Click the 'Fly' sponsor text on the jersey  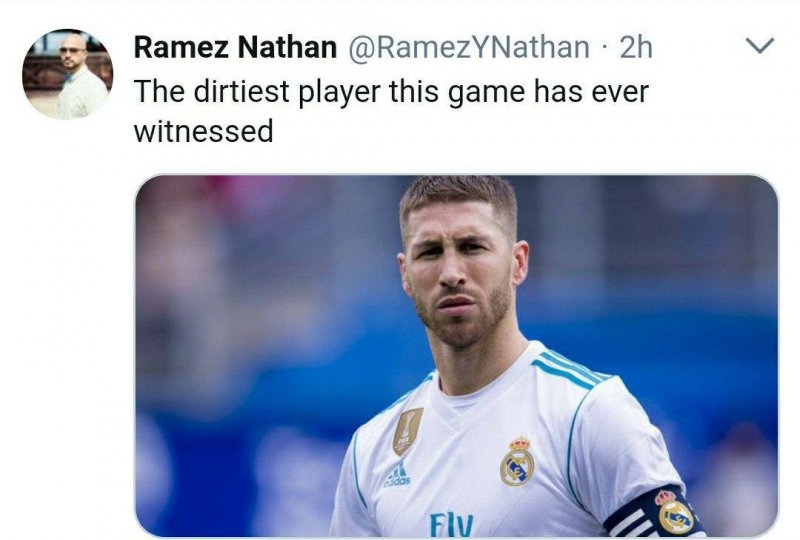pyautogui.click(x=452, y=524)
